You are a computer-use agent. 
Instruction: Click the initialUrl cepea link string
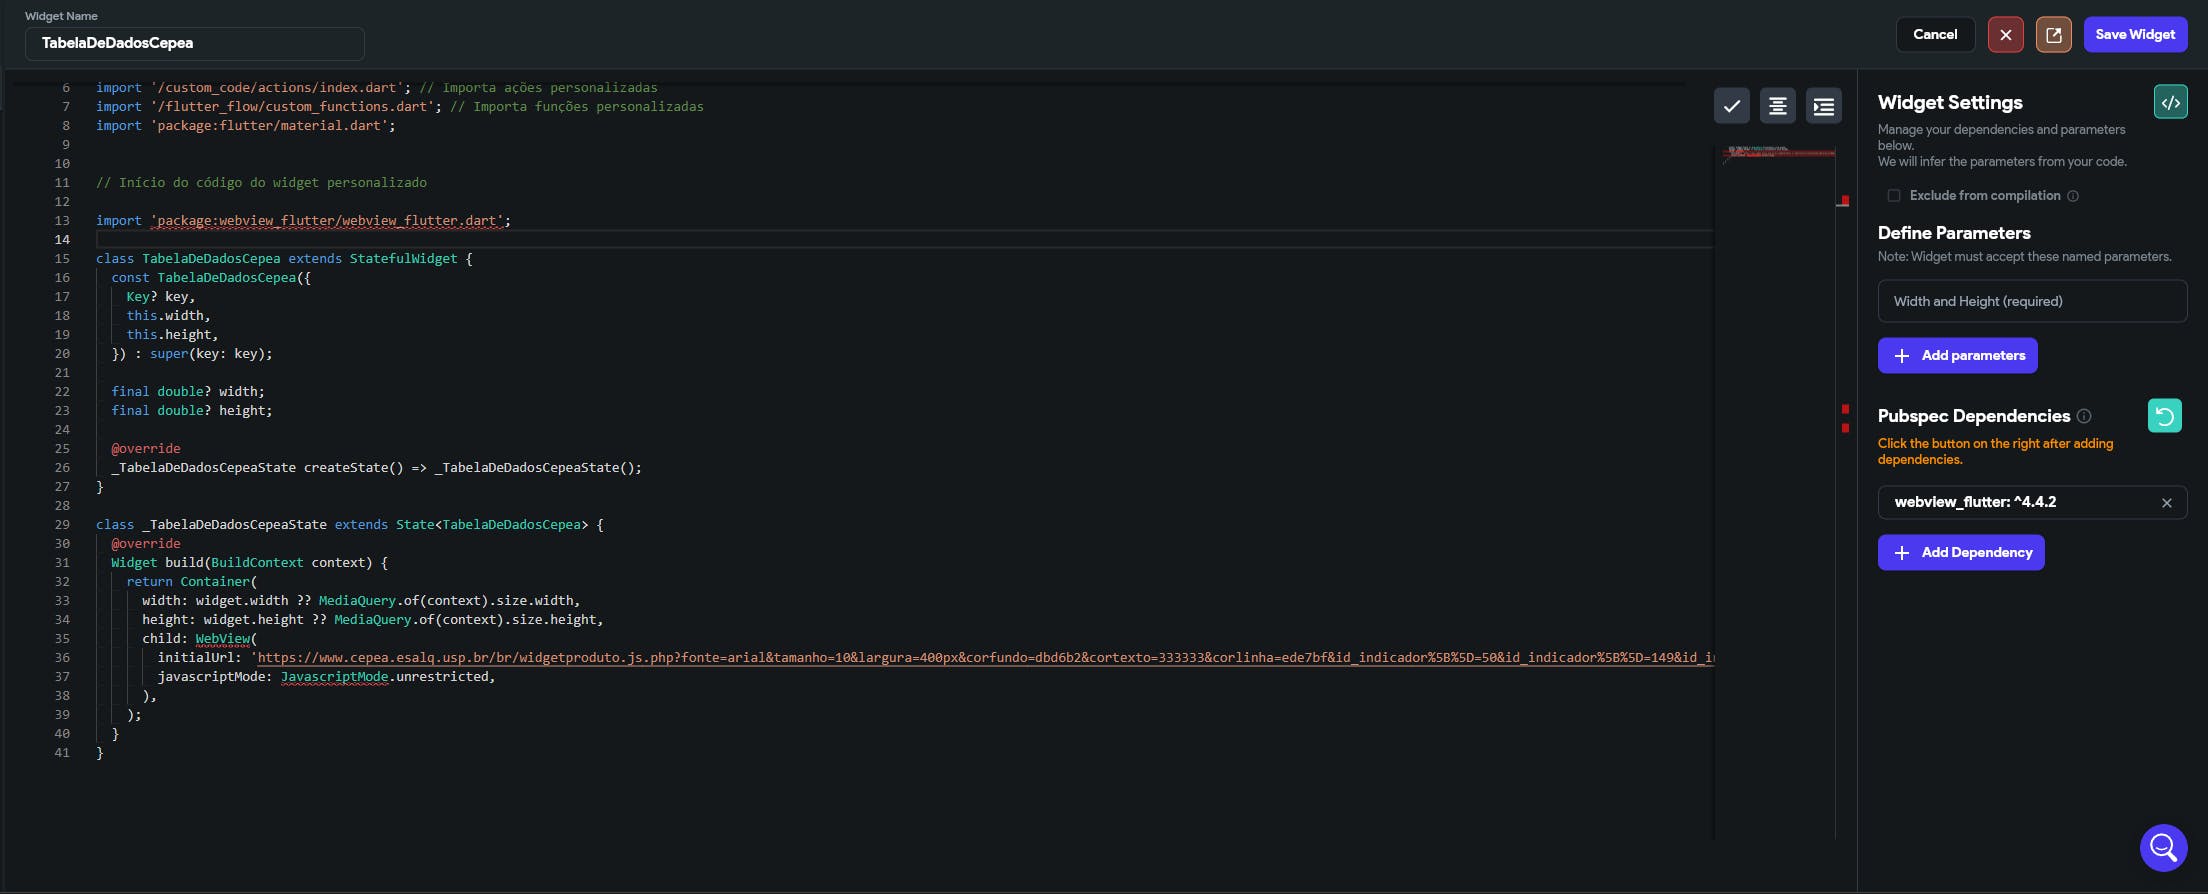tap(985, 657)
